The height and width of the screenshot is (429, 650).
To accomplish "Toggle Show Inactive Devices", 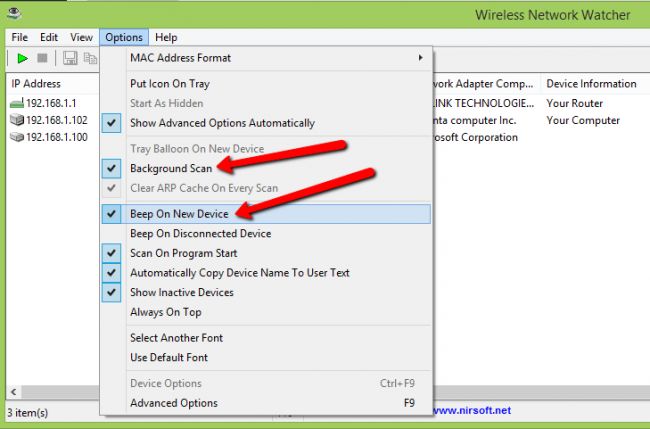I will [266, 292].
